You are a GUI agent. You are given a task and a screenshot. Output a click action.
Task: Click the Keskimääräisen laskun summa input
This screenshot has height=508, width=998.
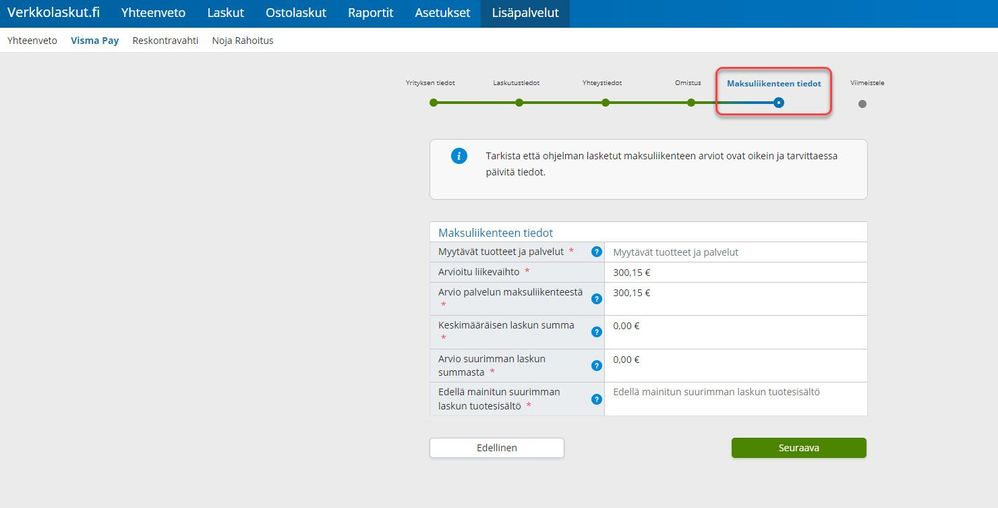(736, 332)
